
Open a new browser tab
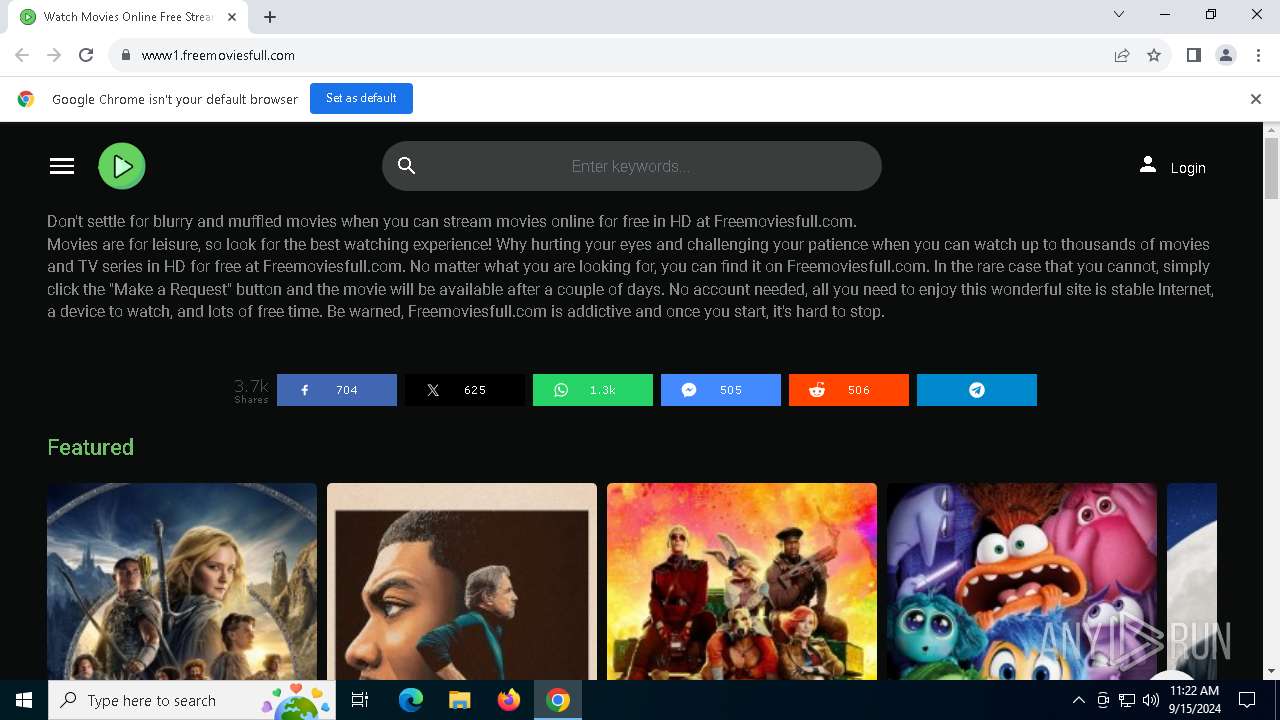(x=270, y=17)
